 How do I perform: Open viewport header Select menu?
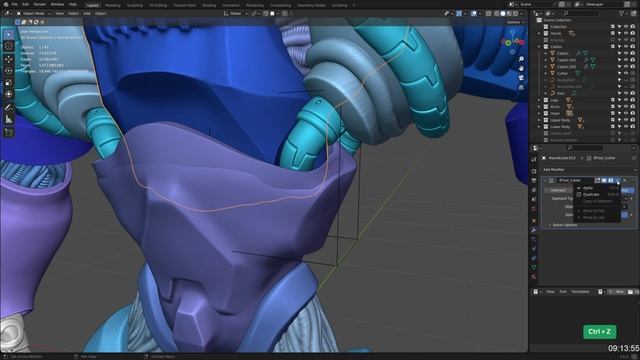click(73, 13)
